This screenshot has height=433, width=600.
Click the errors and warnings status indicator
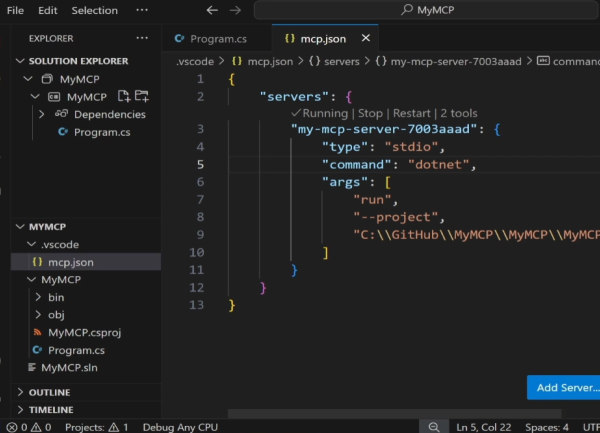tap(29, 427)
